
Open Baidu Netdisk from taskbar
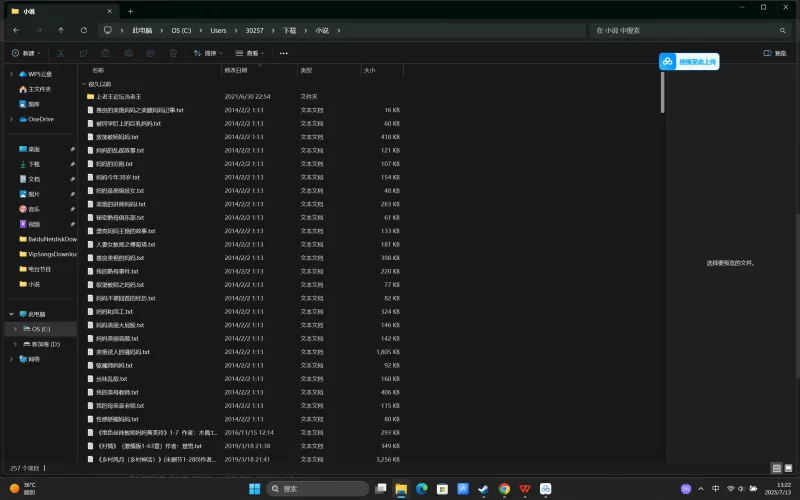[545, 489]
